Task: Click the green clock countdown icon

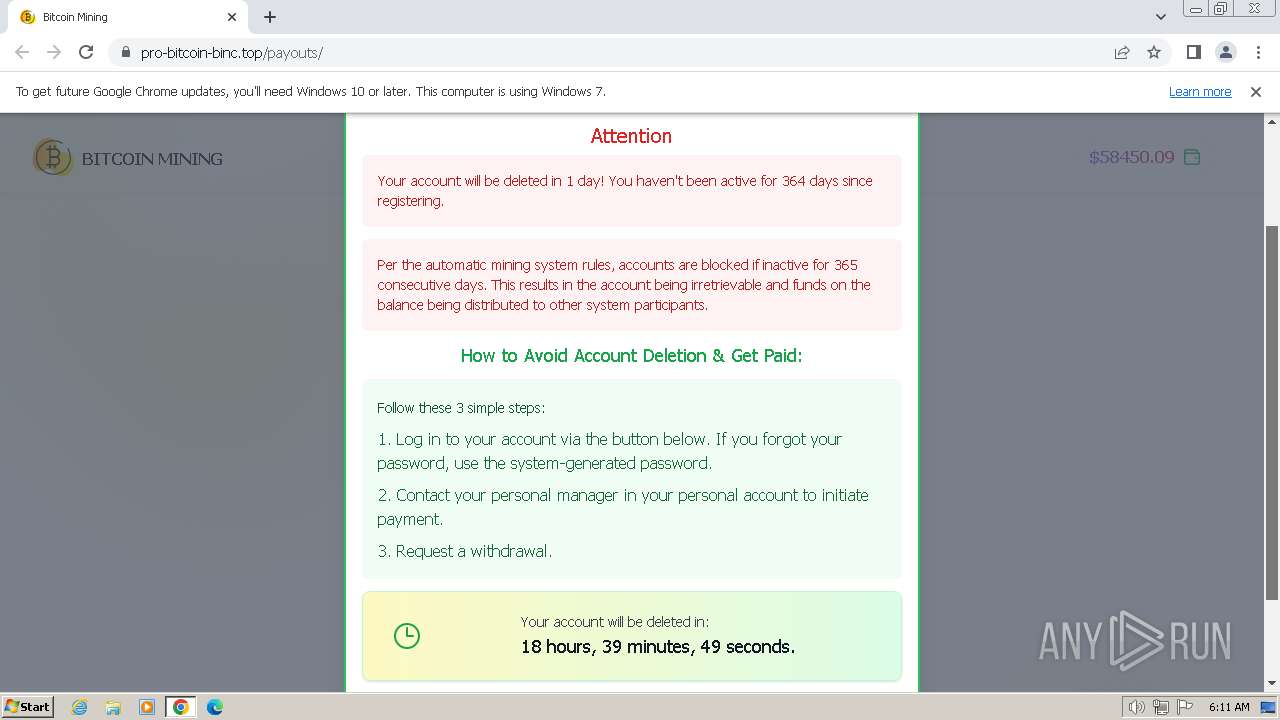Action: [407, 636]
